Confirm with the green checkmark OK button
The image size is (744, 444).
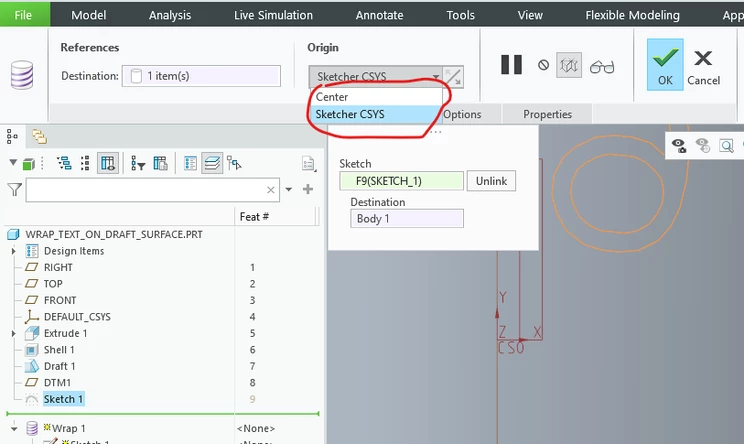click(x=665, y=65)
